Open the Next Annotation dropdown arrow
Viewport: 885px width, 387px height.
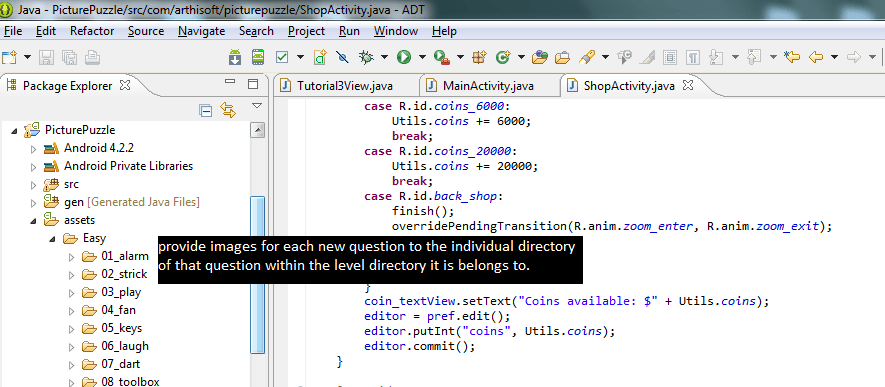(735, 57)
